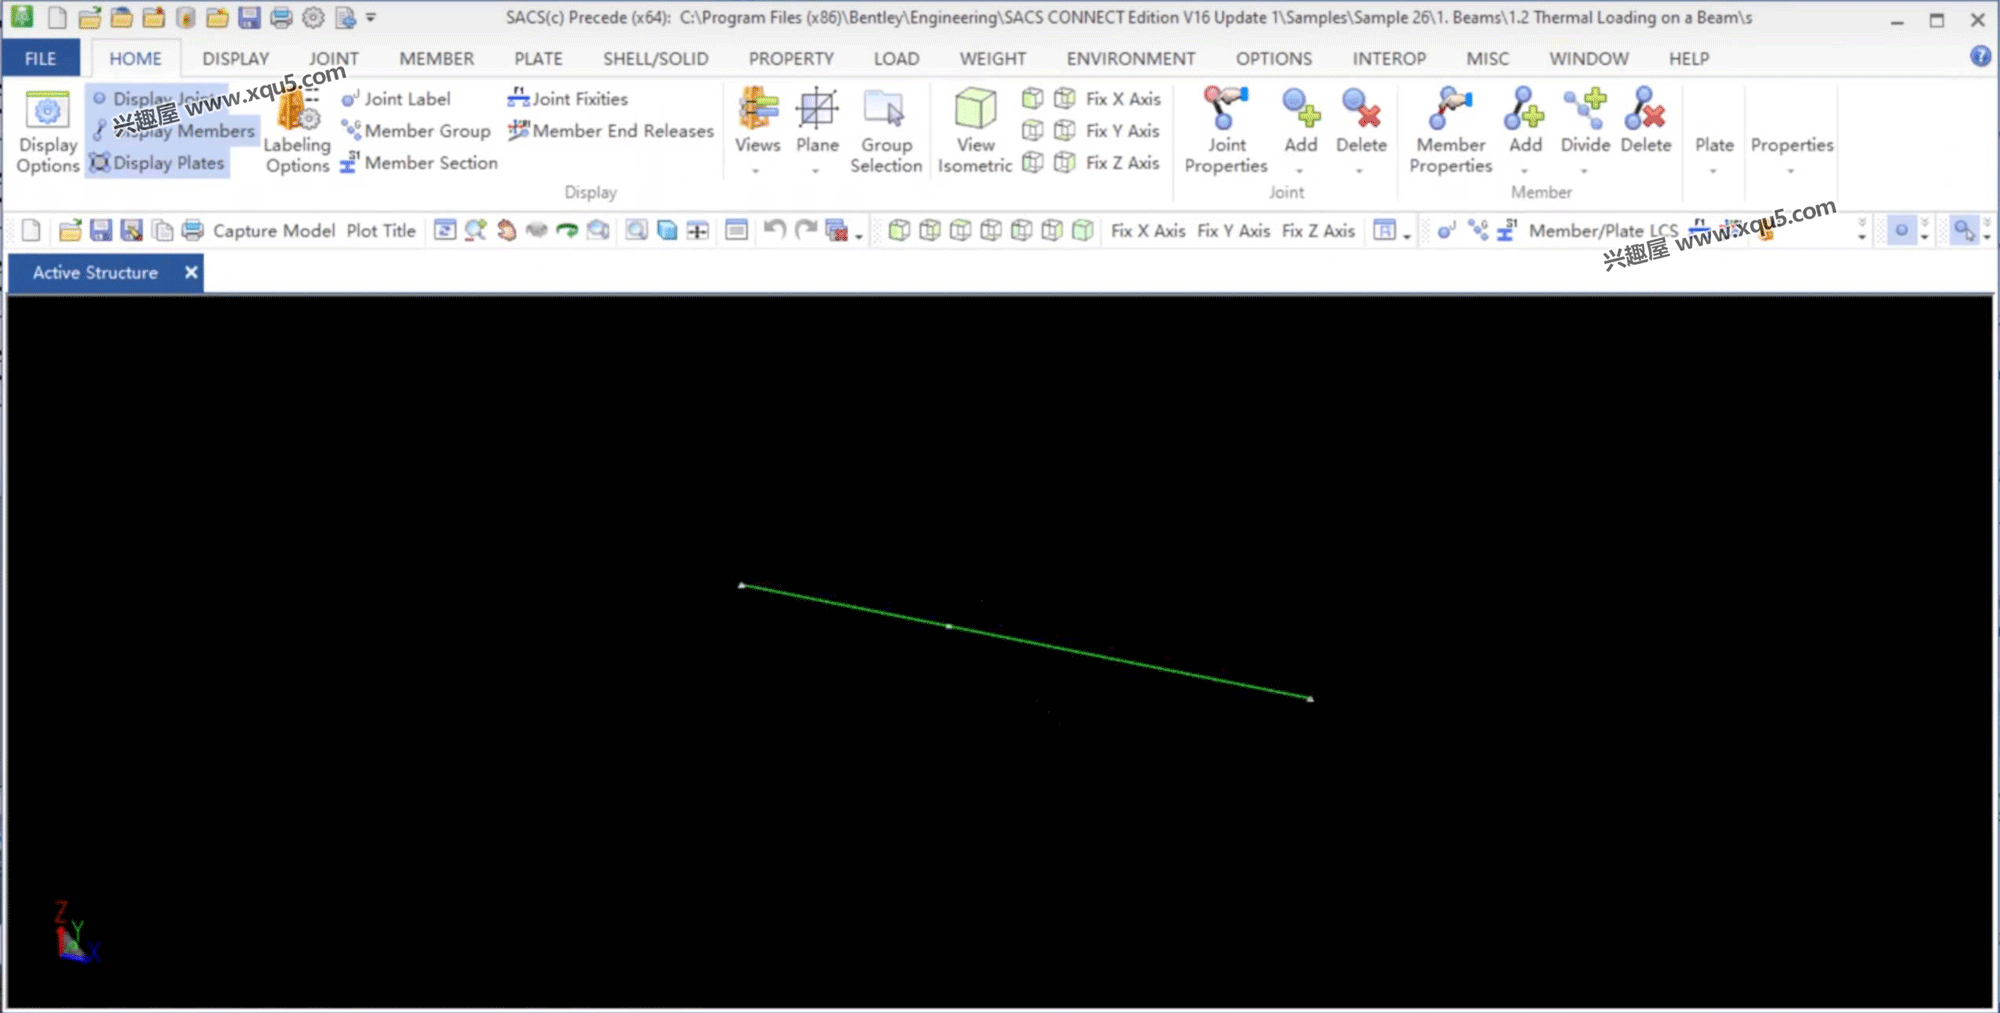
Task: Toggle Joint Fixities display
Action: [x=568, y=98]
